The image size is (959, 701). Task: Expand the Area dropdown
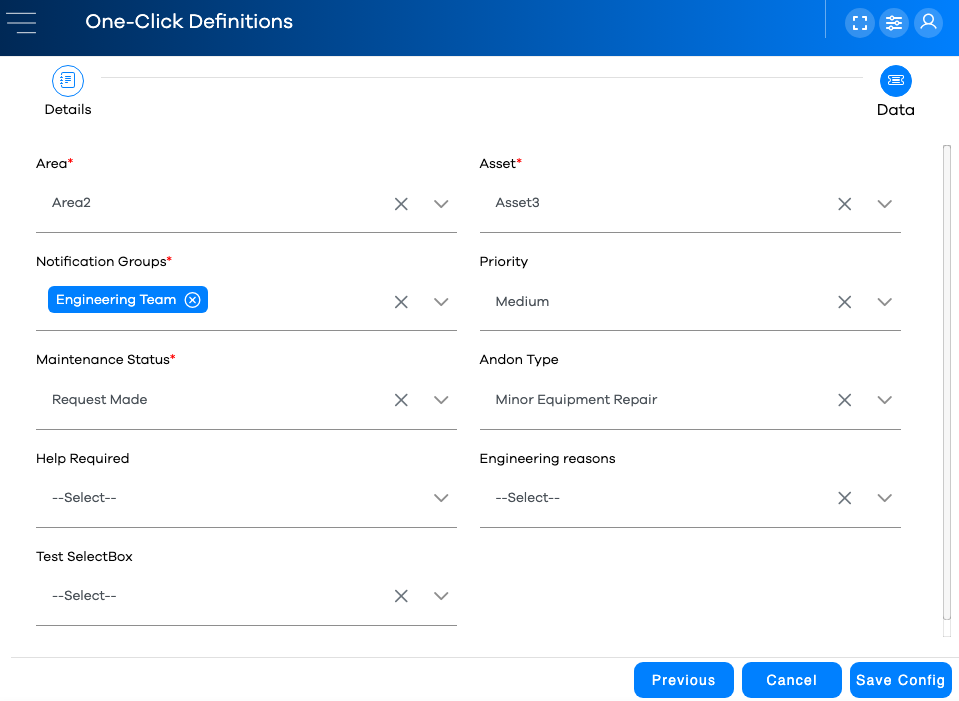tap(441, 204)
